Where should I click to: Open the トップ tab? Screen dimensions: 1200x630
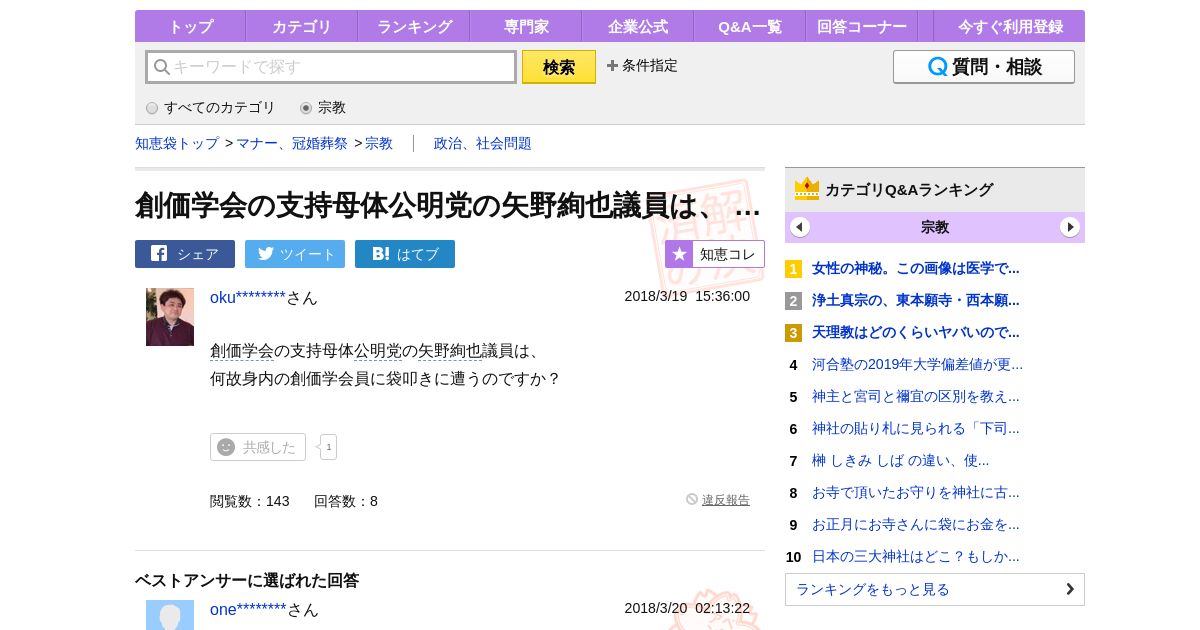tap(190, 27)
